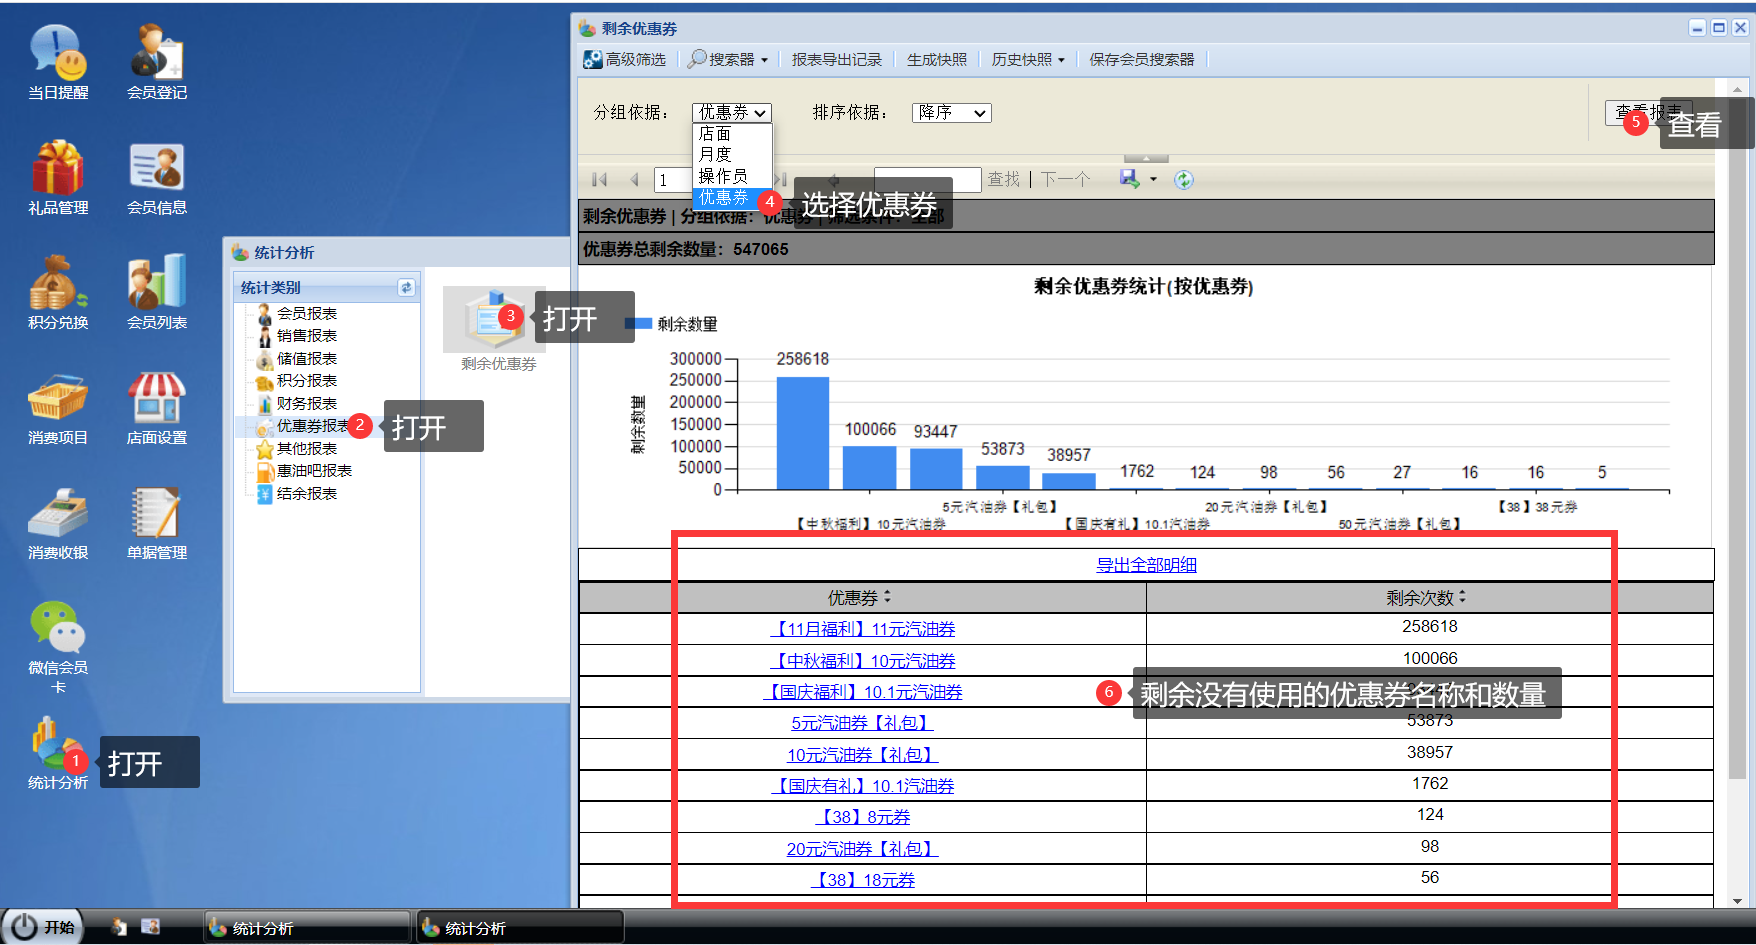Open the 搜索器 dropdown in toolbar

[728, 60]
